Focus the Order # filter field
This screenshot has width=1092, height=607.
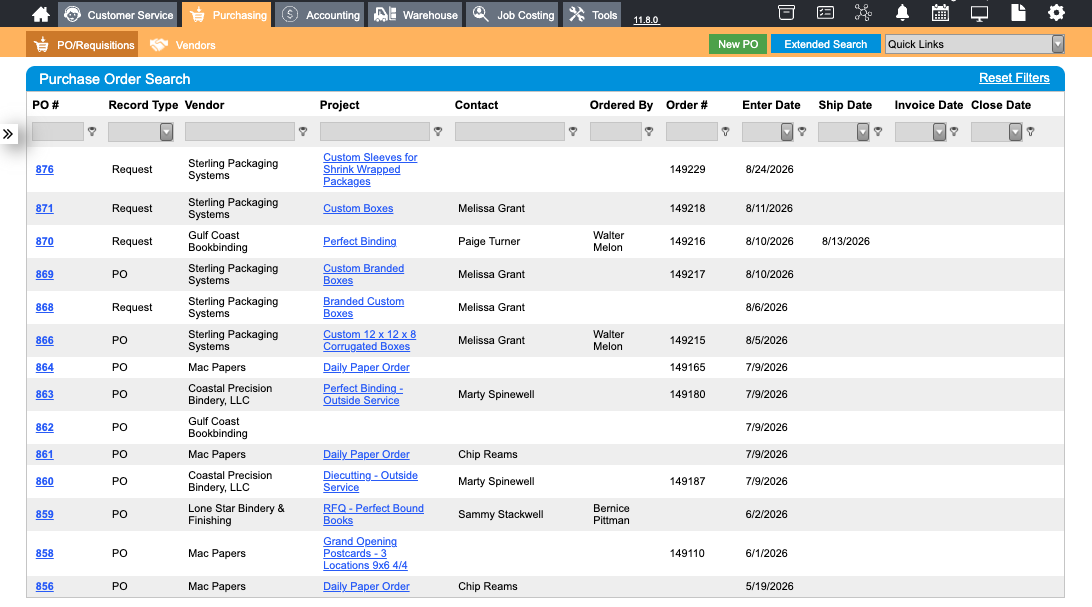pyautogui.click(x=692, y=132)
